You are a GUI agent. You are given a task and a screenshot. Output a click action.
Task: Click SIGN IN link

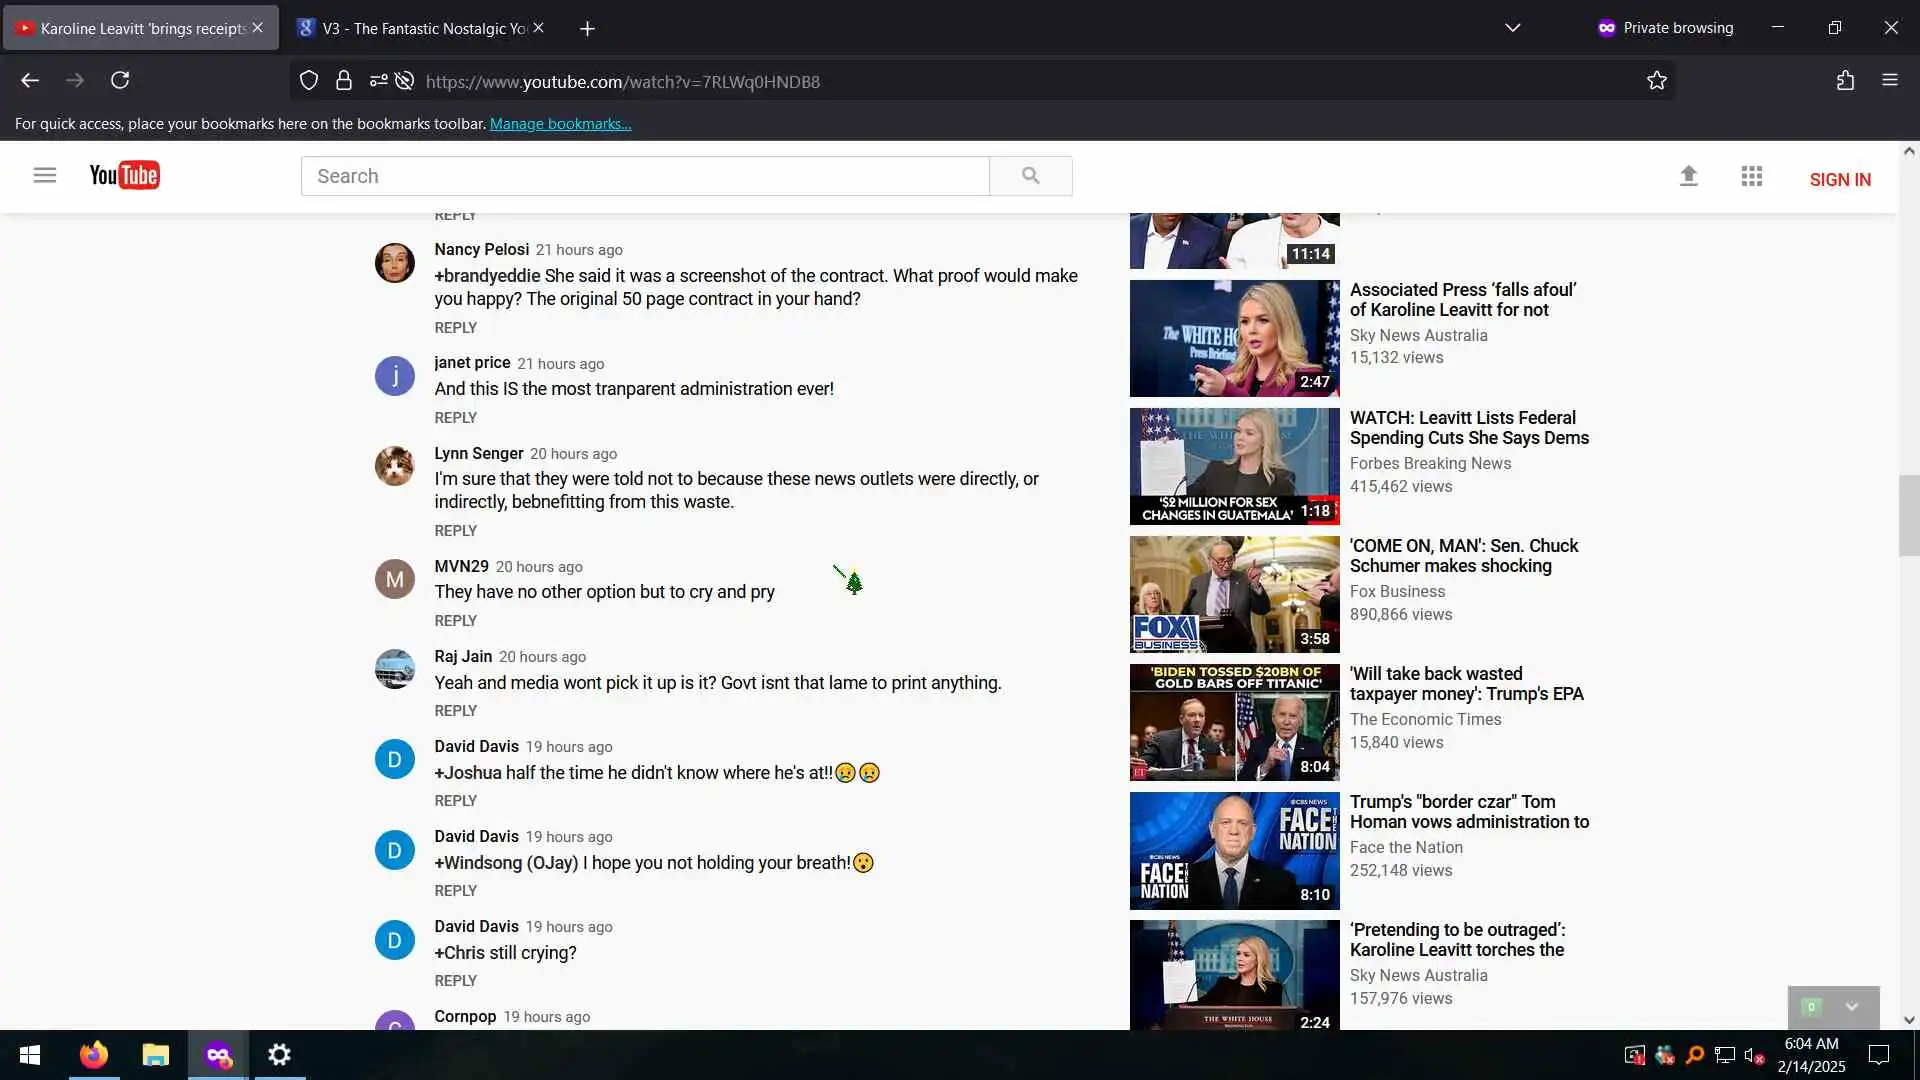pyautogui.click(x=1839, y=180)
